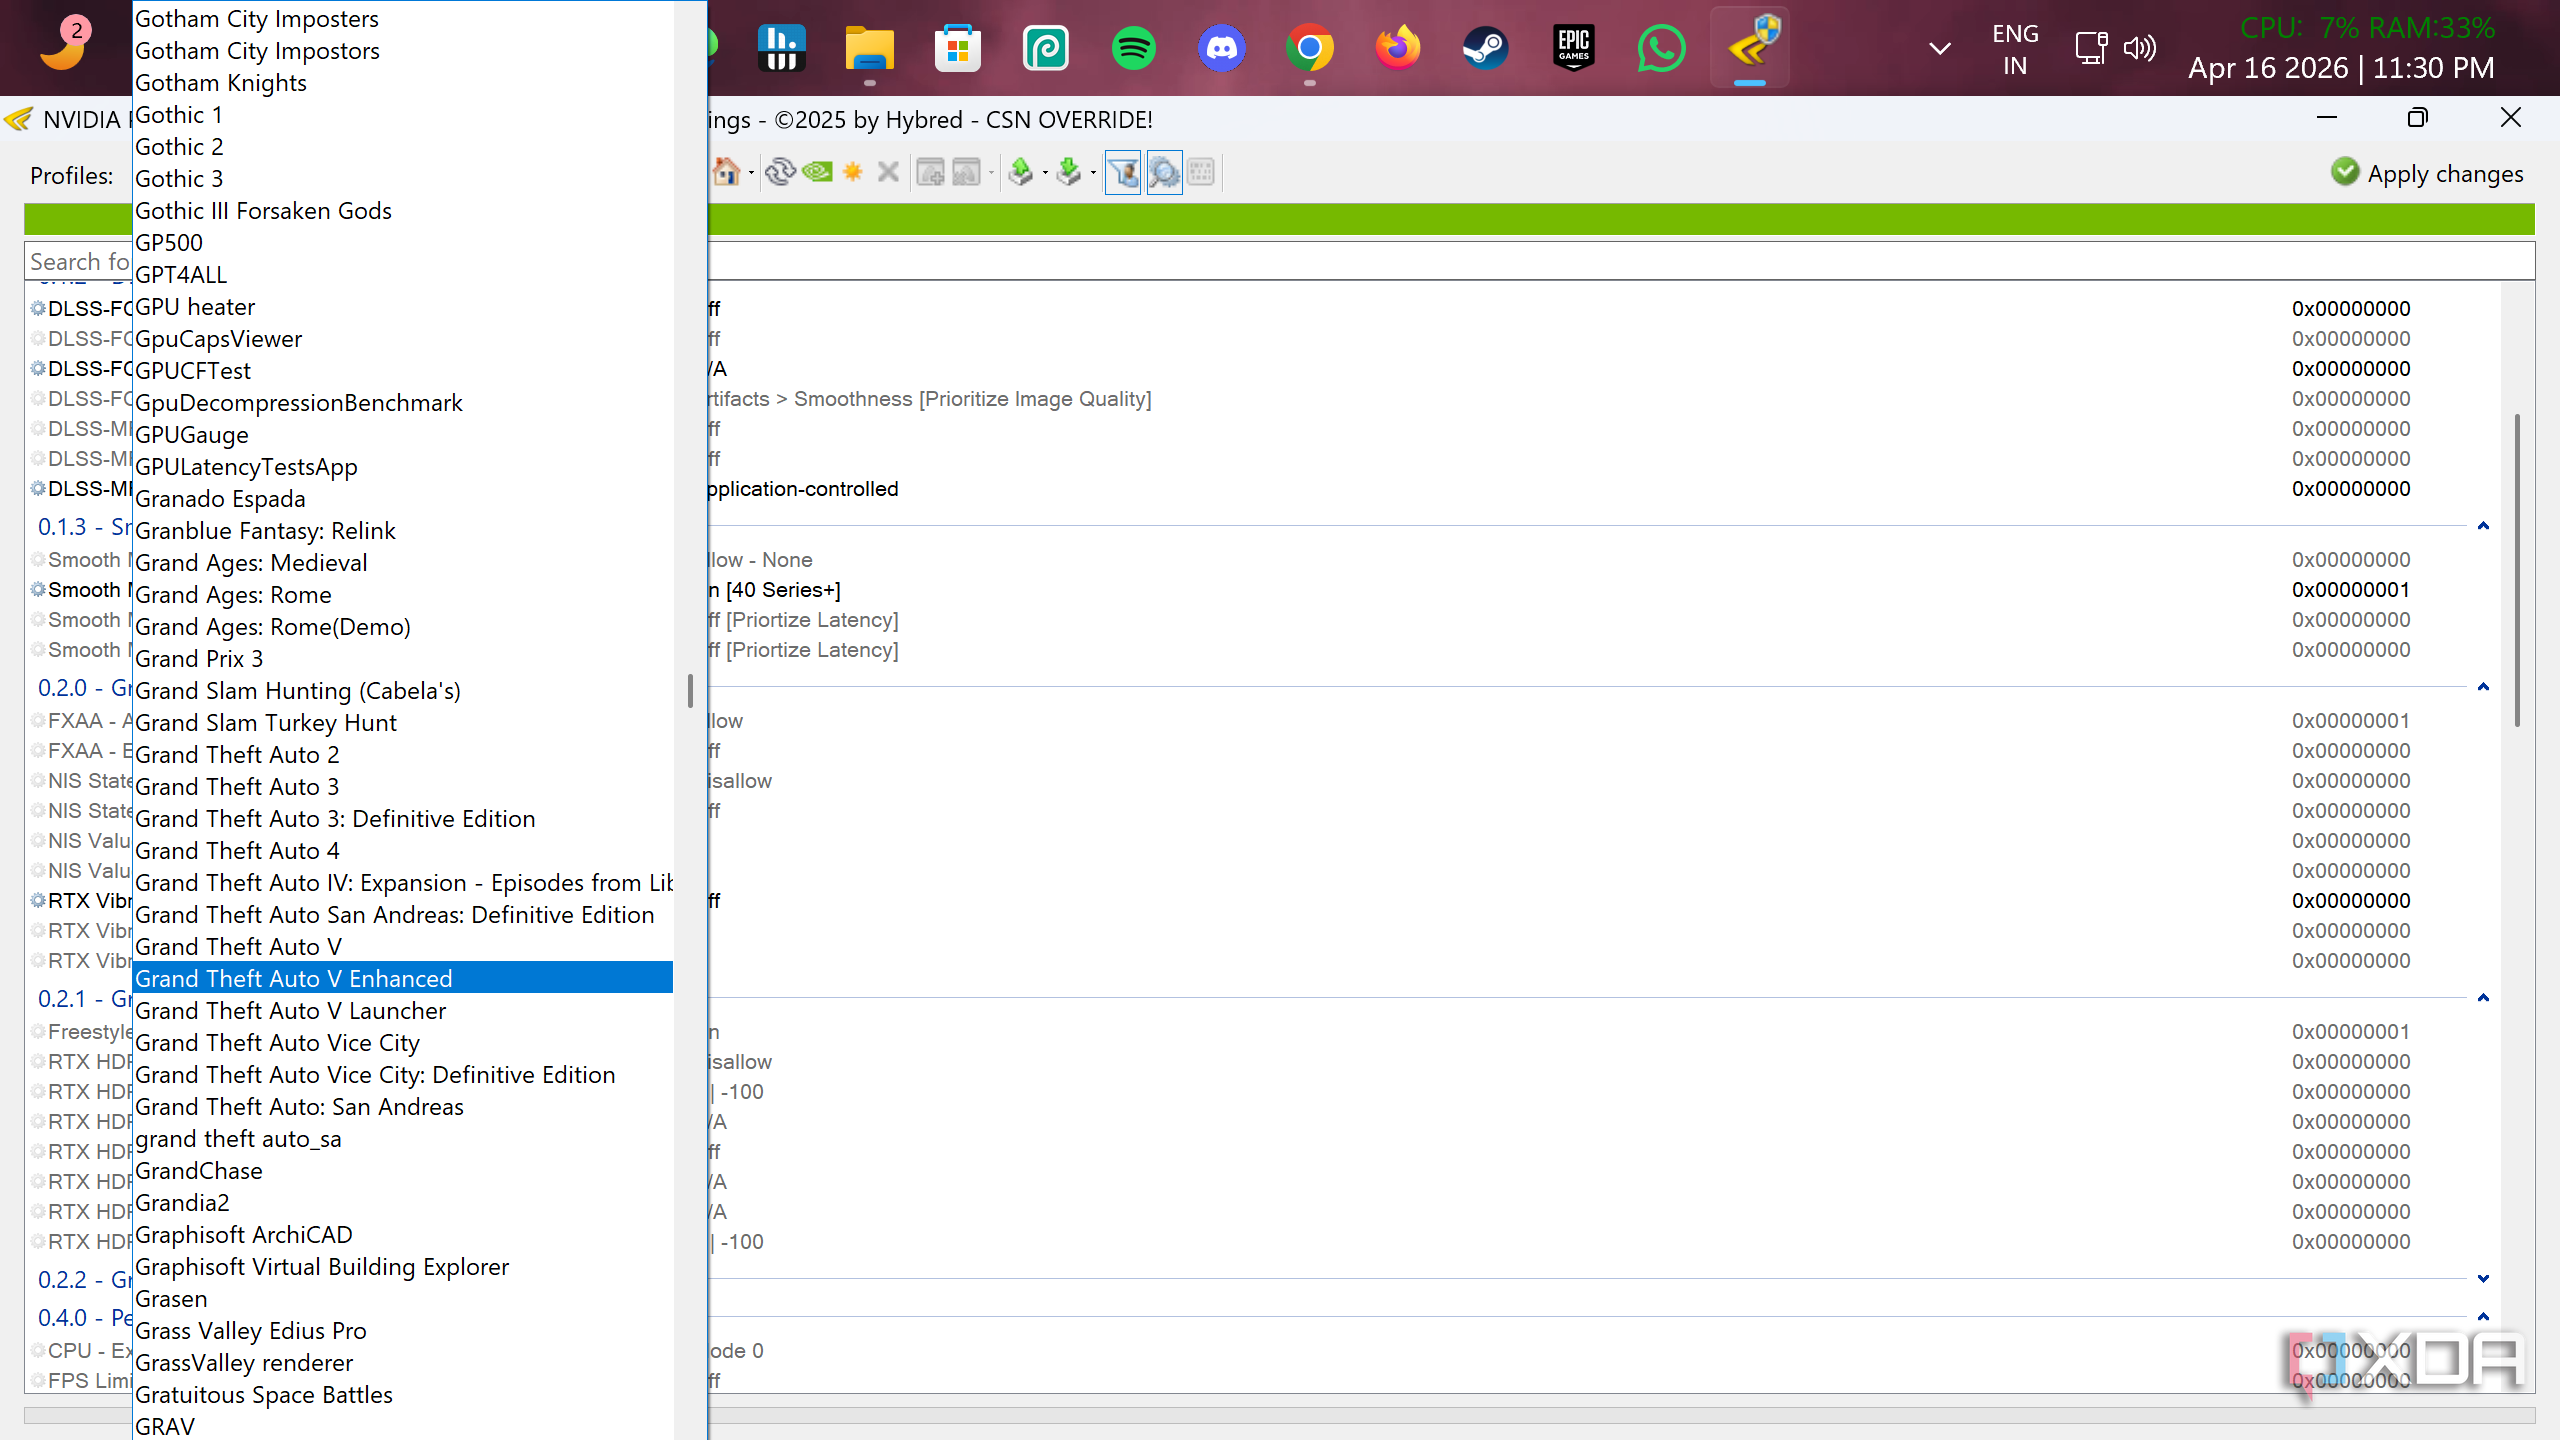Open dropdown arrow next to Home icon
This screenshot has height=1440, width=2560.
[751, 174]
